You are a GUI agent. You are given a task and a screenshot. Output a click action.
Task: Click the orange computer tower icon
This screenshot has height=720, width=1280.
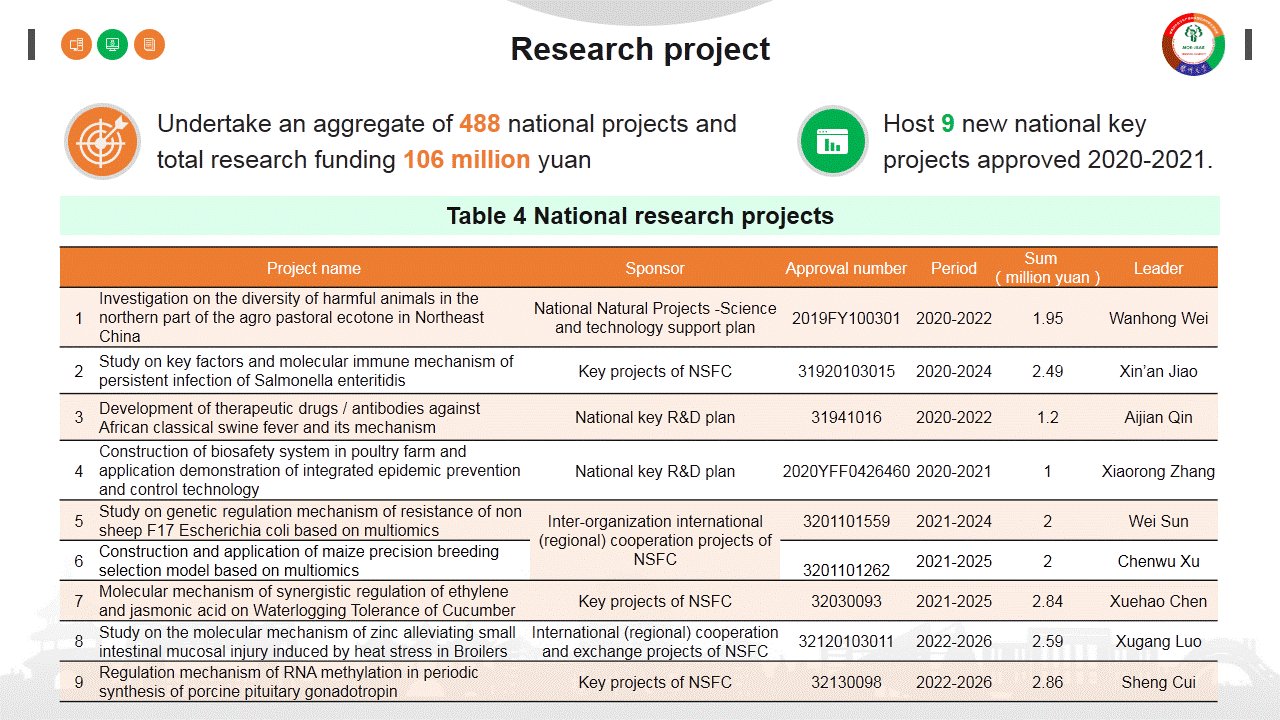coord(76,44)
